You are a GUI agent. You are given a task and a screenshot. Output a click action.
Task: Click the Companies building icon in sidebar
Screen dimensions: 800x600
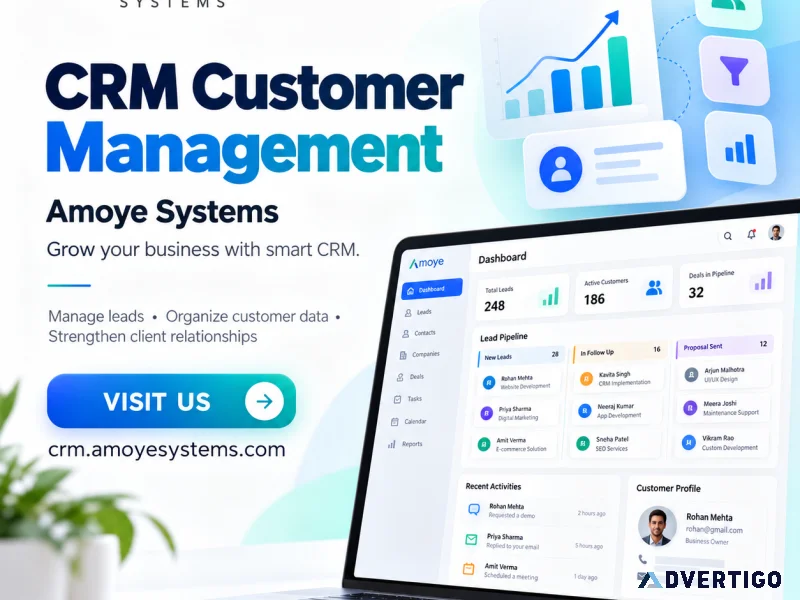[x=403, y=355]
